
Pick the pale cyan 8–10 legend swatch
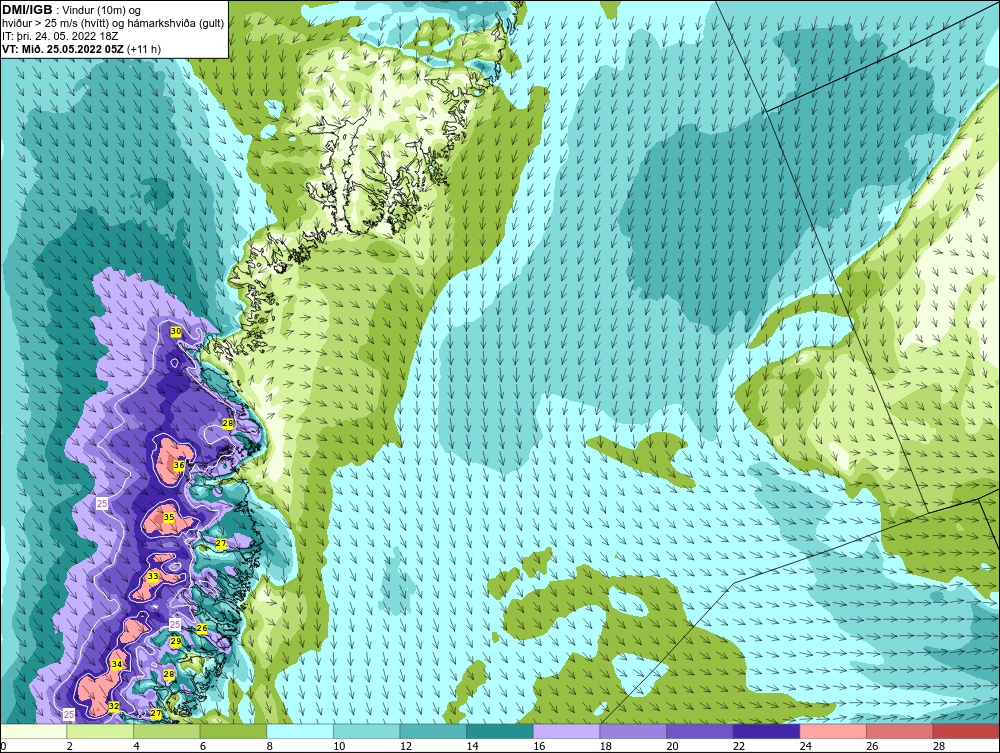[300, 731]
